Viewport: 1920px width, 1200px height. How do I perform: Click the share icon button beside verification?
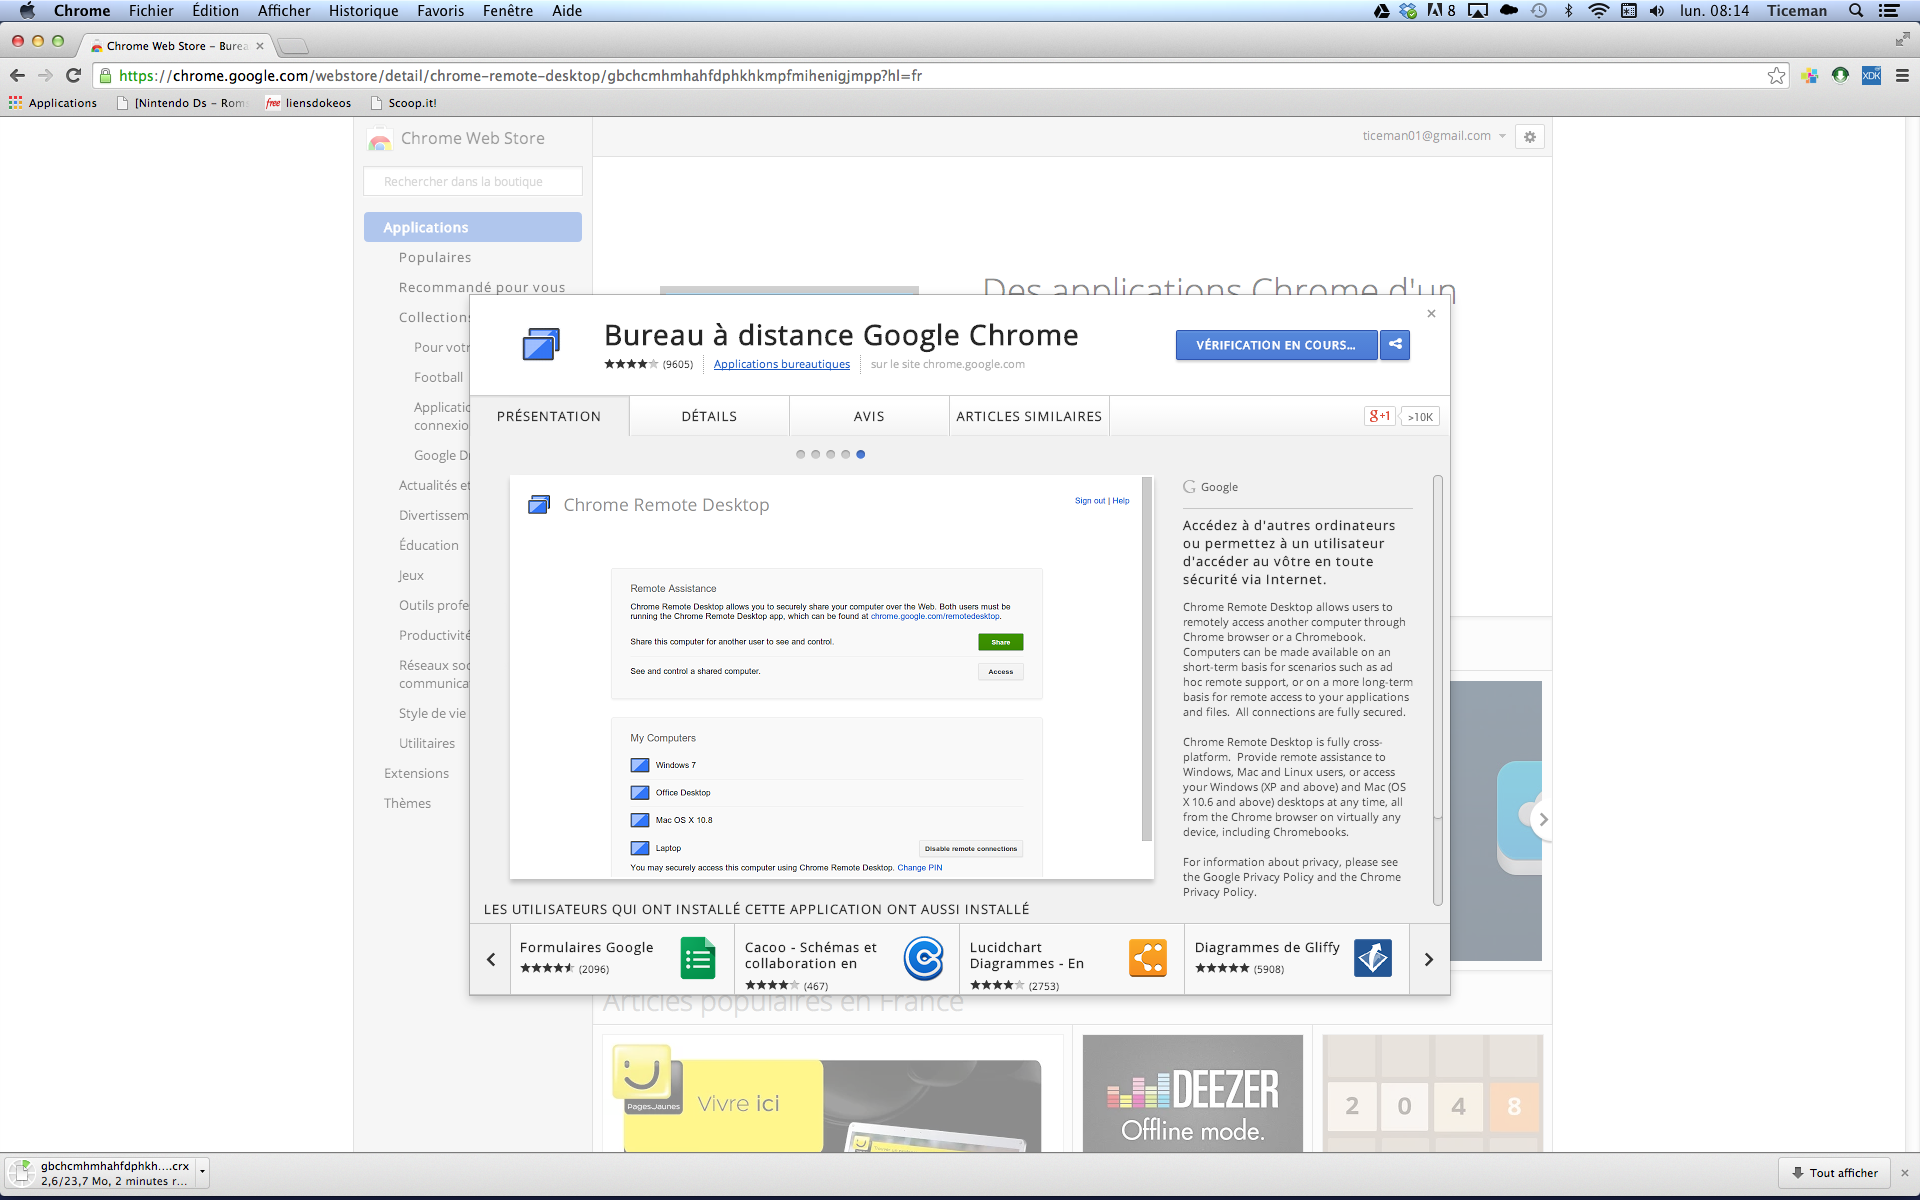click(x=1395, y=345)
